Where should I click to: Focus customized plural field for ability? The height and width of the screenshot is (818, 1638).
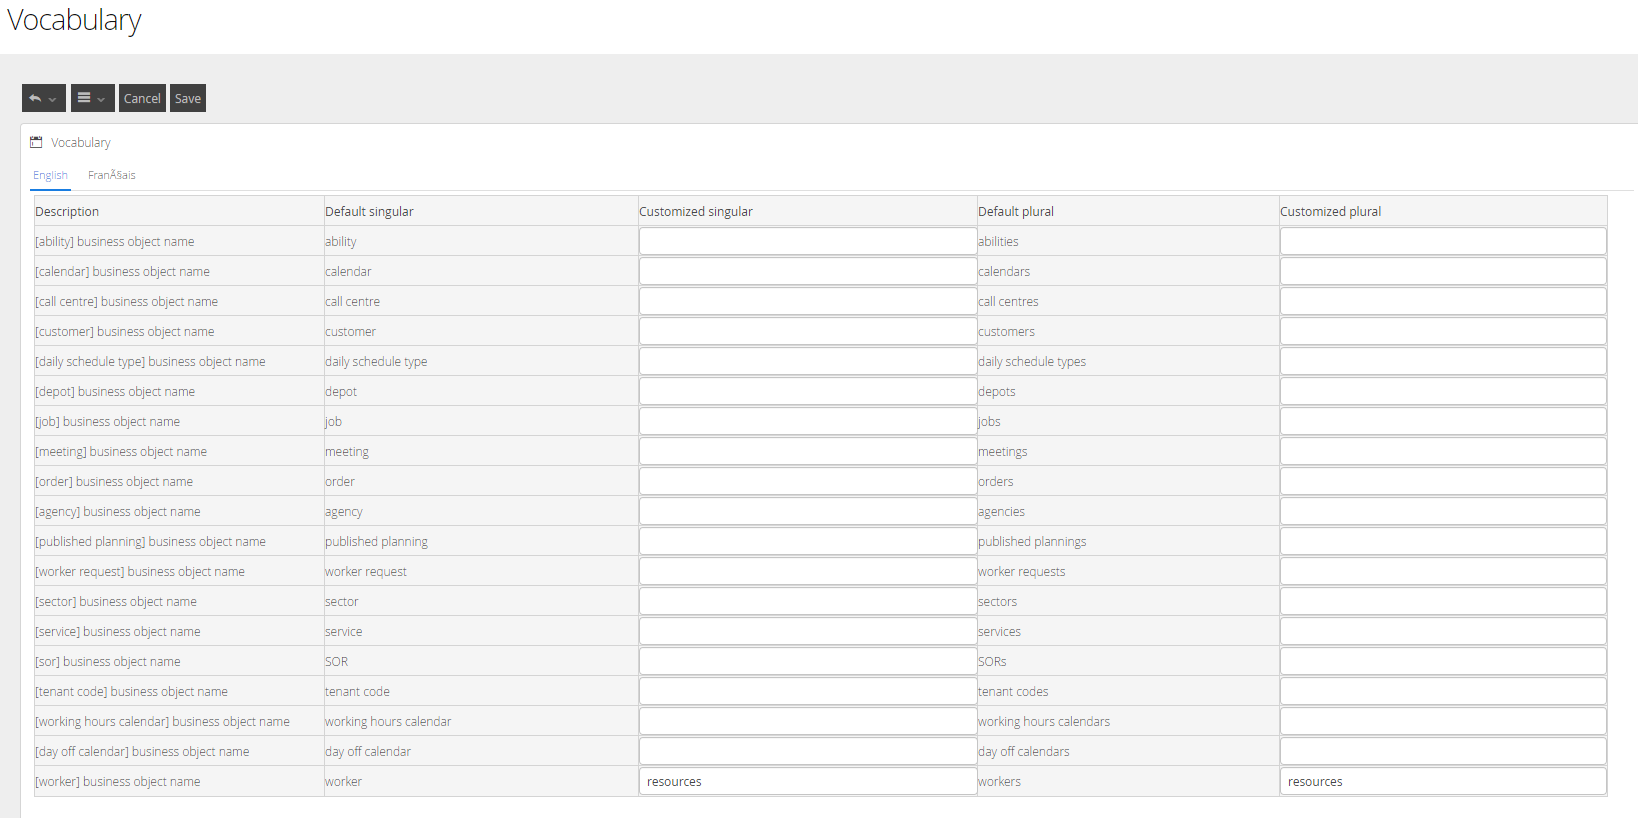(1443, 241)
